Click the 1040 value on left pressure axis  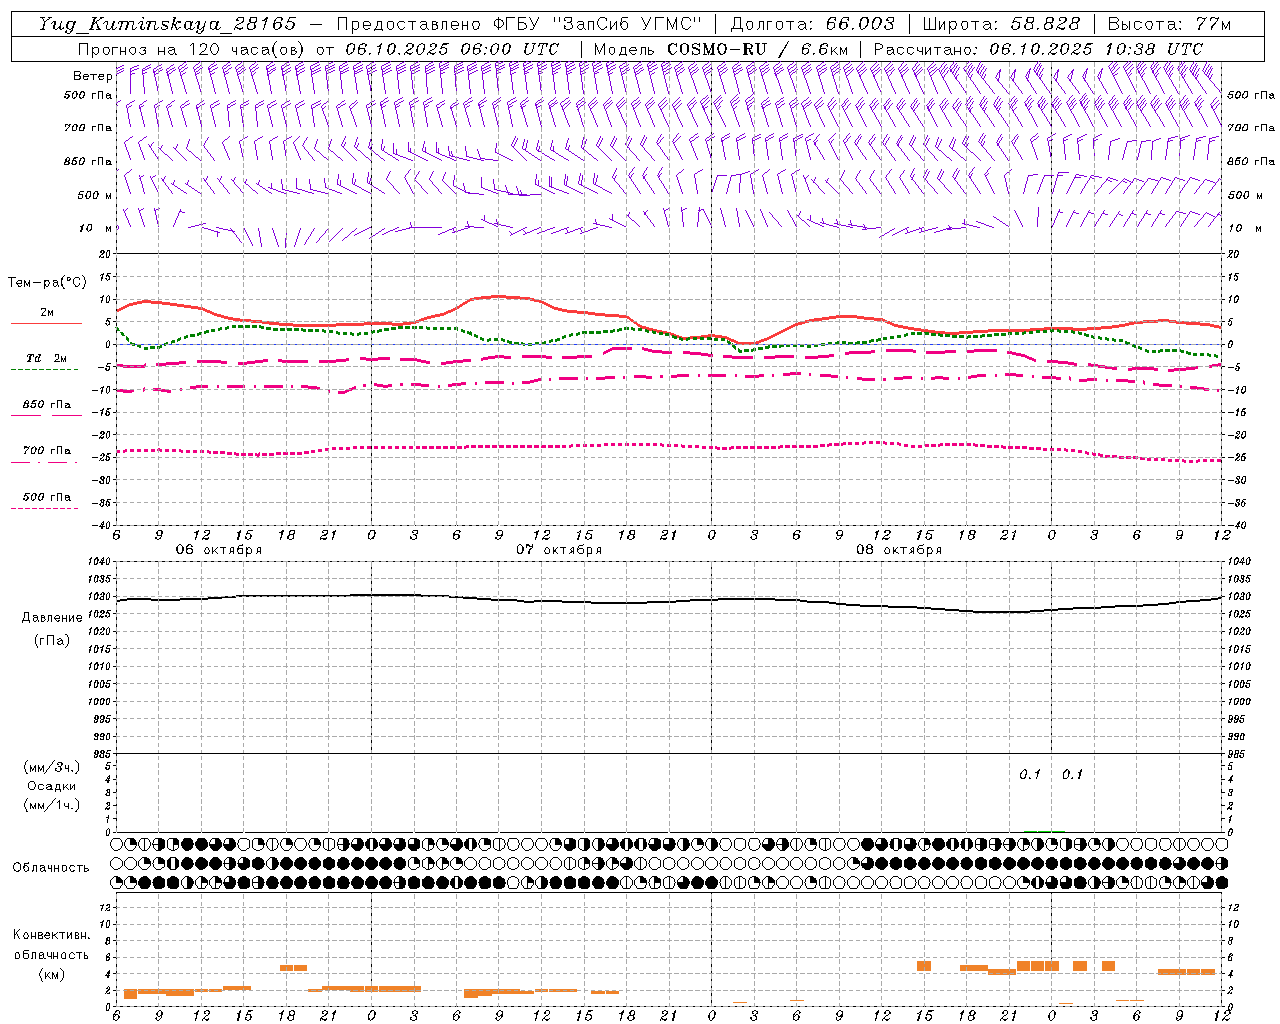[98, 562]
